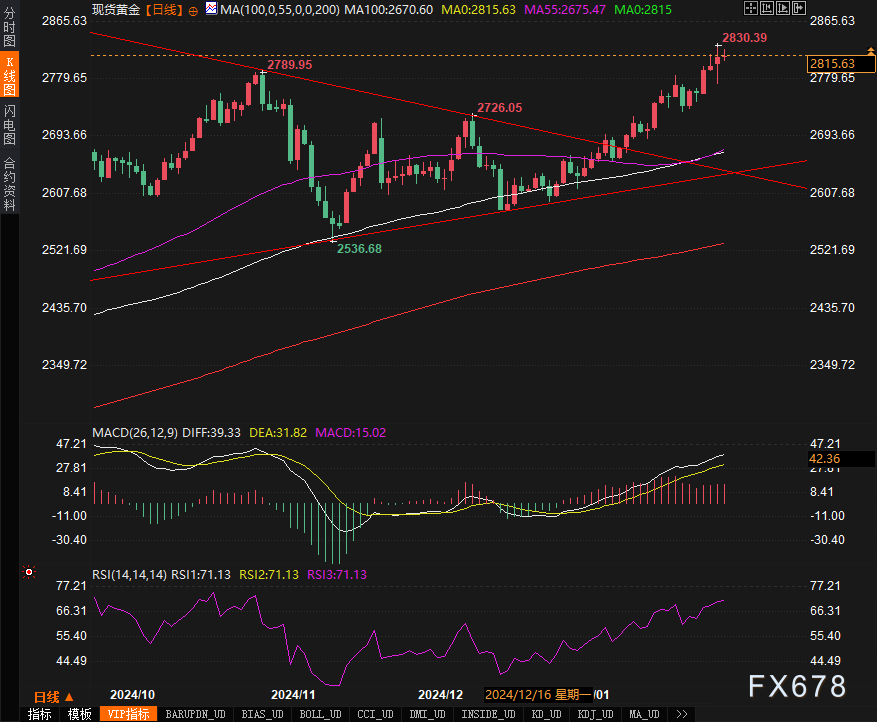Select the 指标 tab at bottom

[x=39, y=714]
